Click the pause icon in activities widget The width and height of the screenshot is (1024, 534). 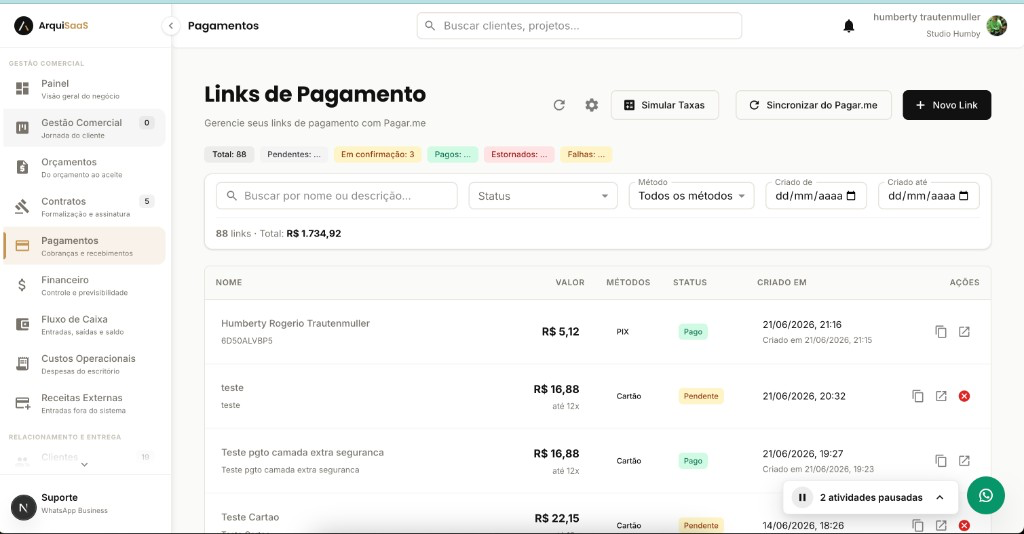point(802,497)
